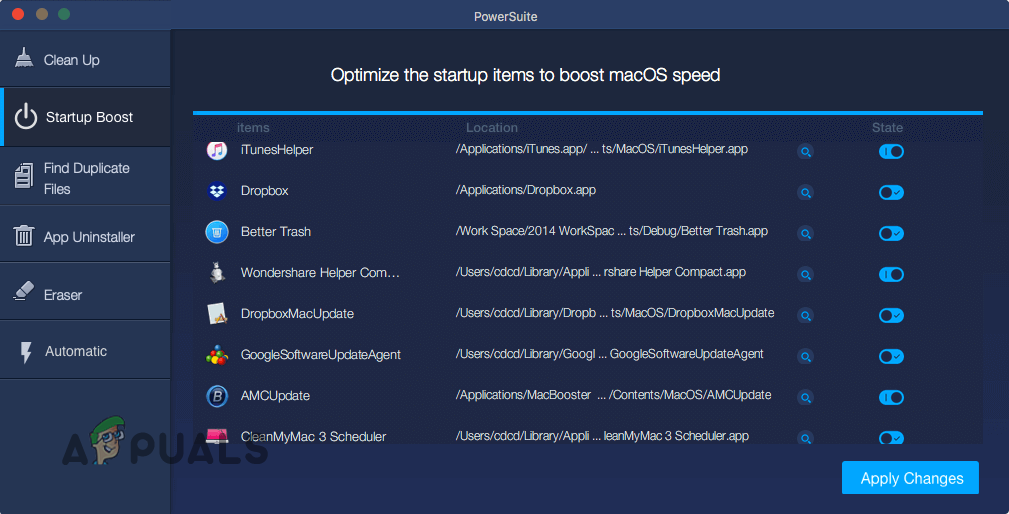The height and width of the screenshot is (514, 1009).
Task: Select the GoogleSoftwareUpdateAgent item name
Action: (320, 354)
